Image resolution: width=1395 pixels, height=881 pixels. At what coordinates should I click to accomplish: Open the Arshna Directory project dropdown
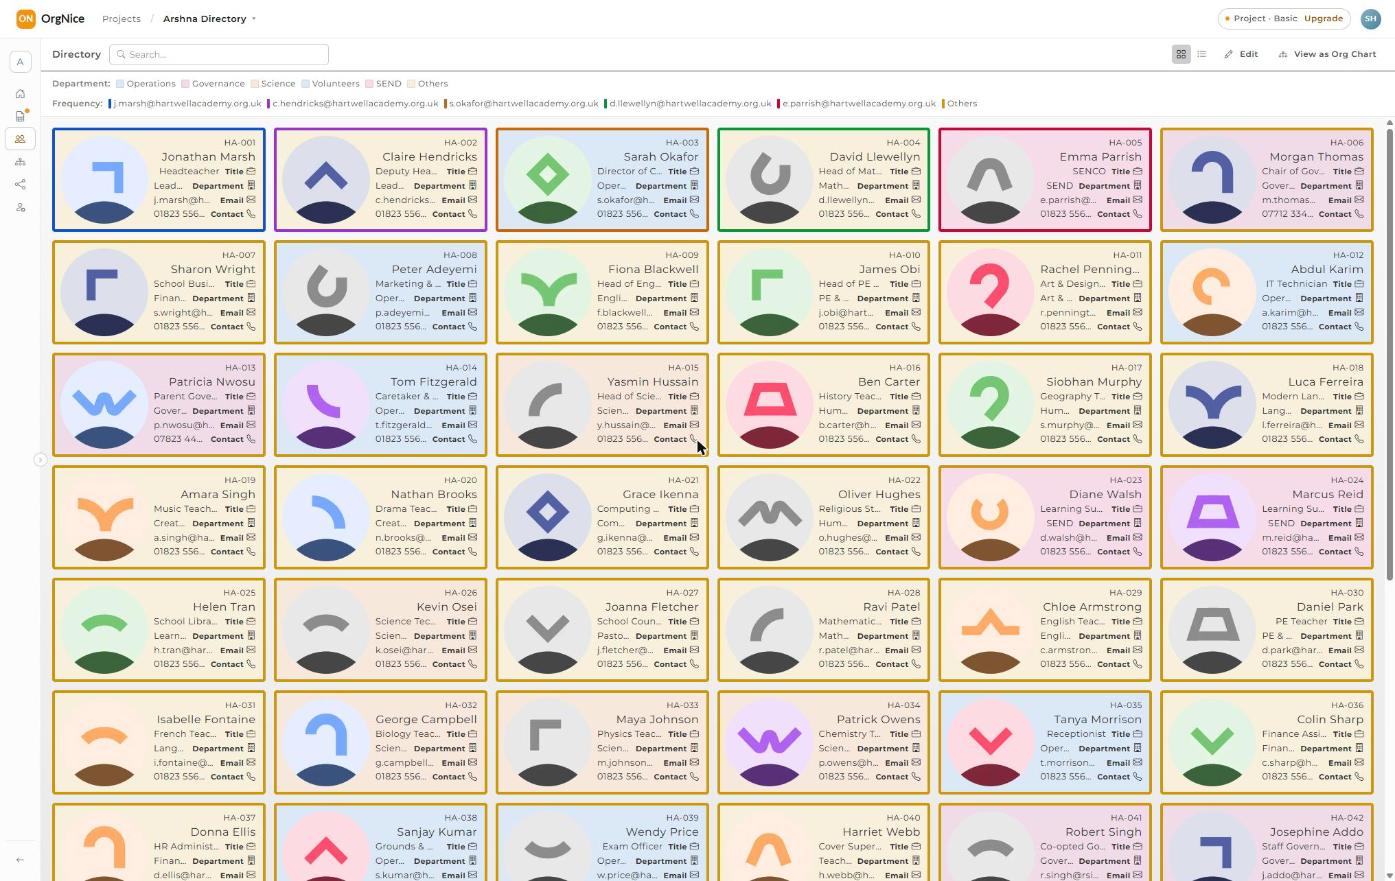[x=209, y=18]
